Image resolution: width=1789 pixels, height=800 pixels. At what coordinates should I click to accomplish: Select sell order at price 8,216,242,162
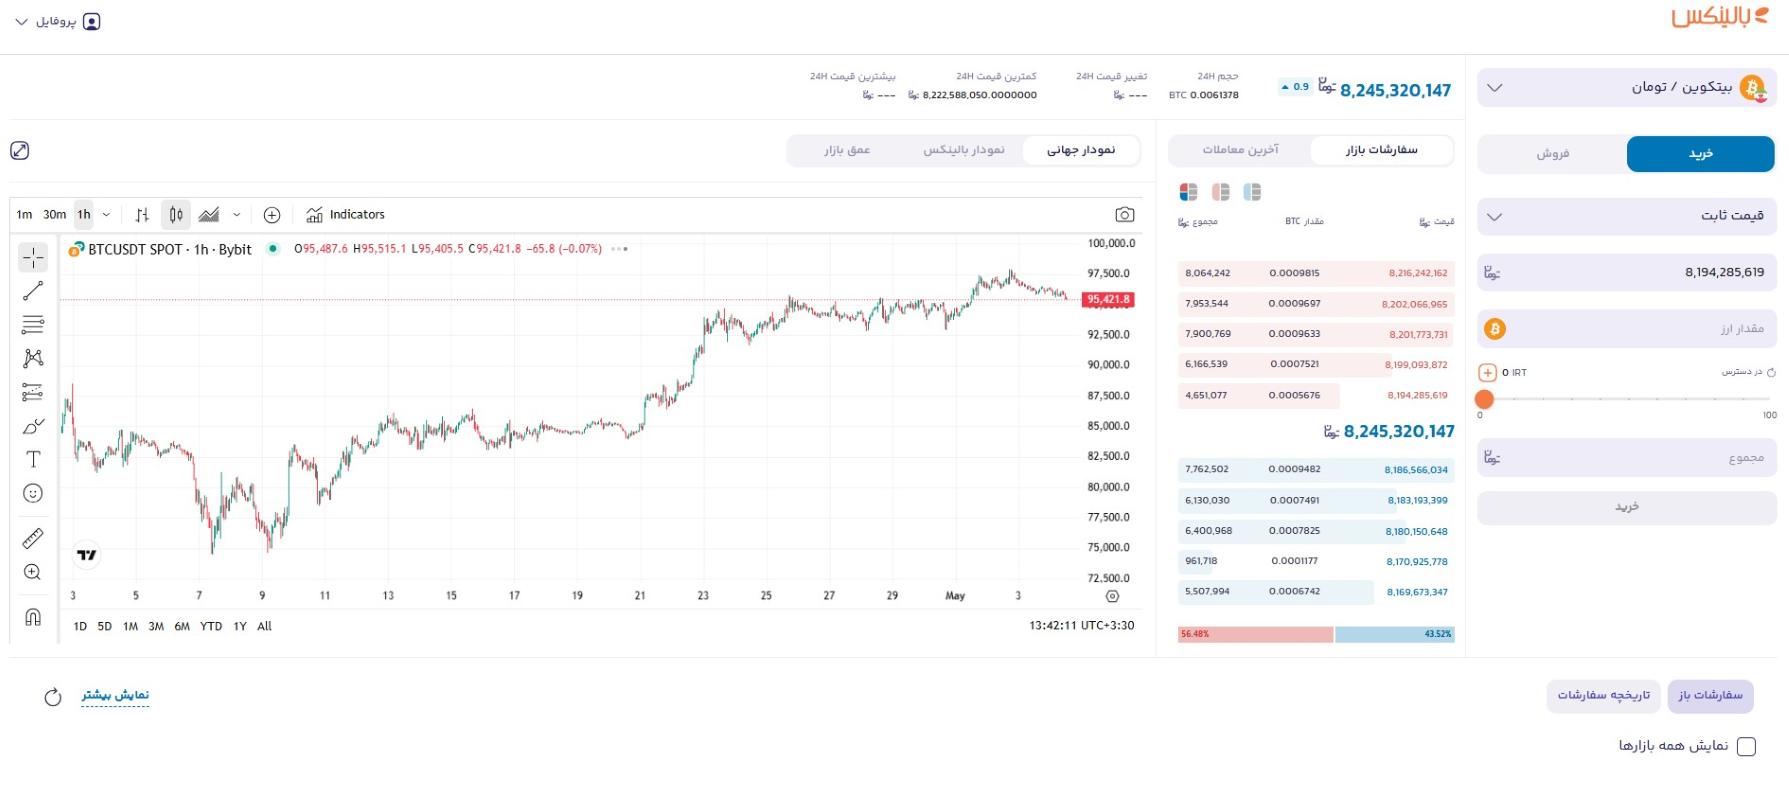pos(1316,273)
